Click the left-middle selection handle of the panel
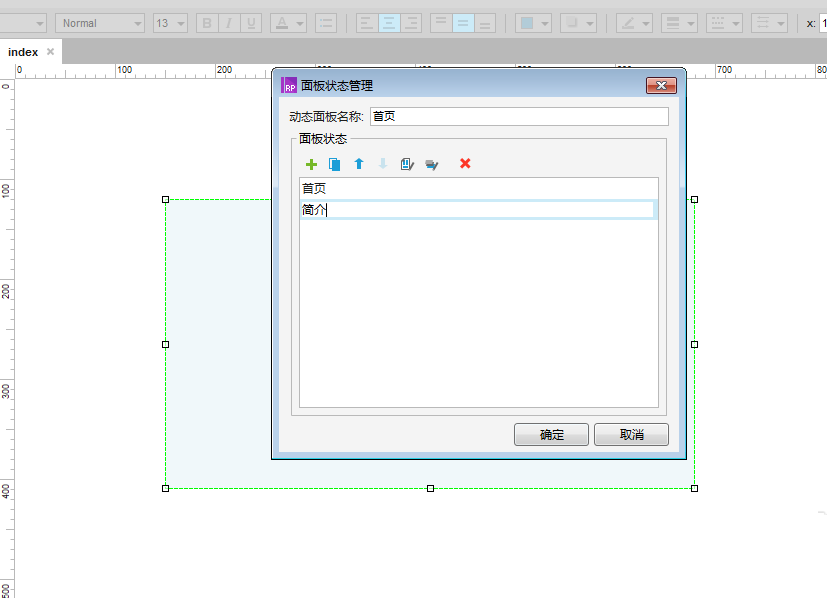 (166, 344)
